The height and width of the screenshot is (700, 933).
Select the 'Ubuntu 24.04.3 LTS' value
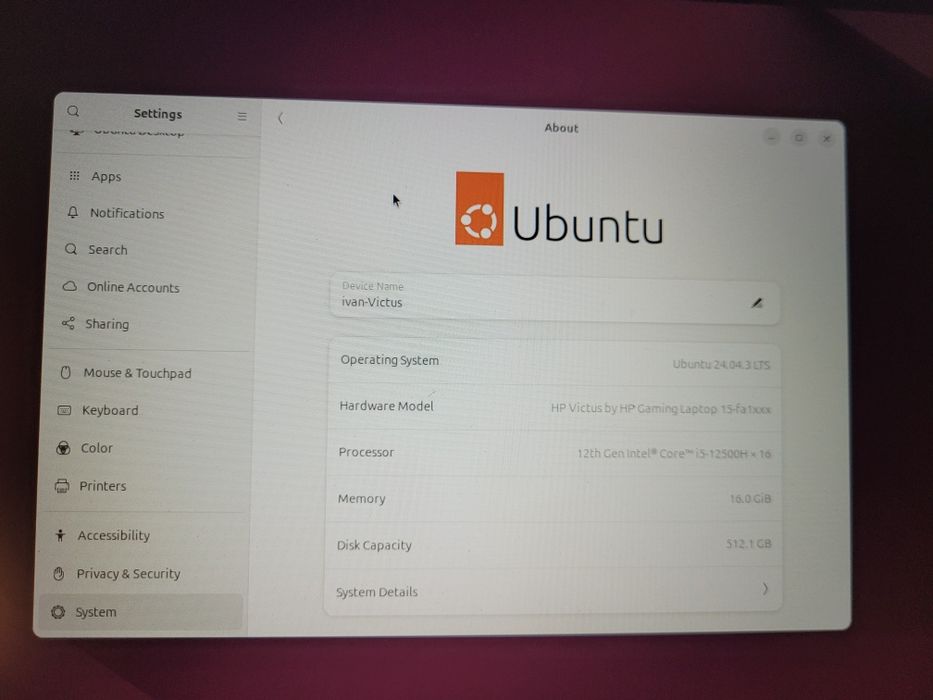point(721,364)
